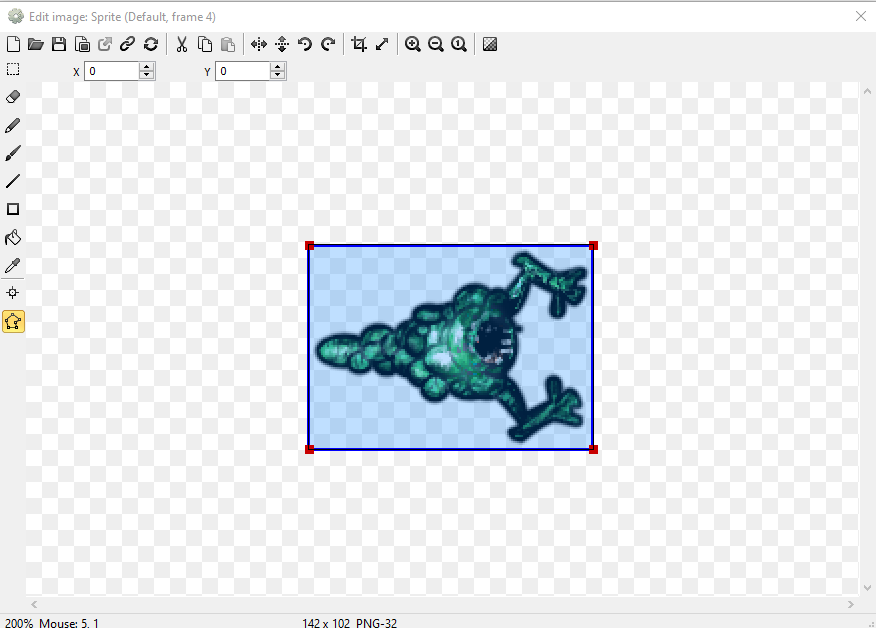Viewport: 876px width, 628px height.
Task: Click the Resize diagonal arrow icon
Action: (382, 44)
